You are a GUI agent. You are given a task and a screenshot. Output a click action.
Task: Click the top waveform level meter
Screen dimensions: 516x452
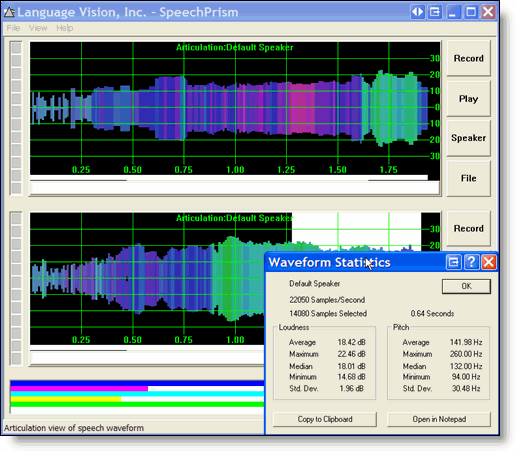(x=16, y=118)
